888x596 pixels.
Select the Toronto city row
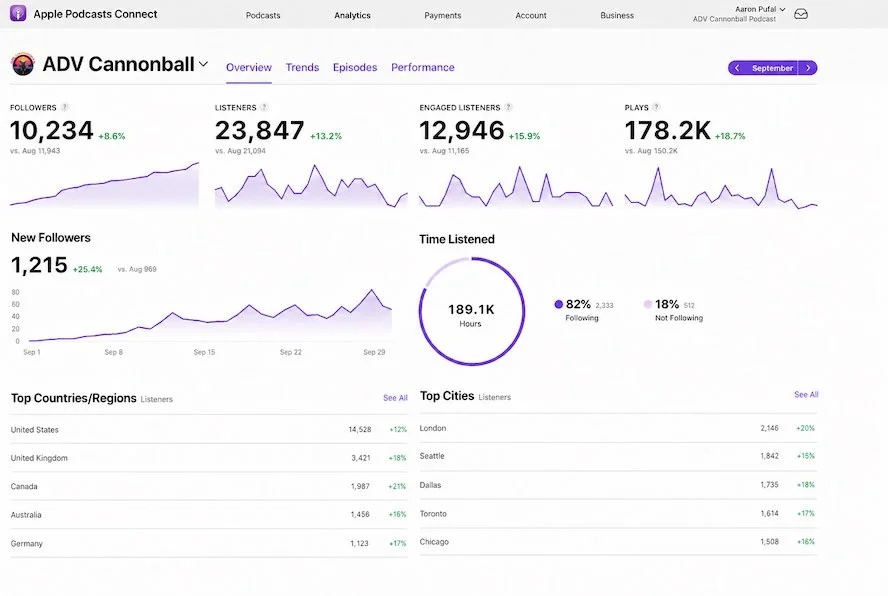tap(618, 513)
